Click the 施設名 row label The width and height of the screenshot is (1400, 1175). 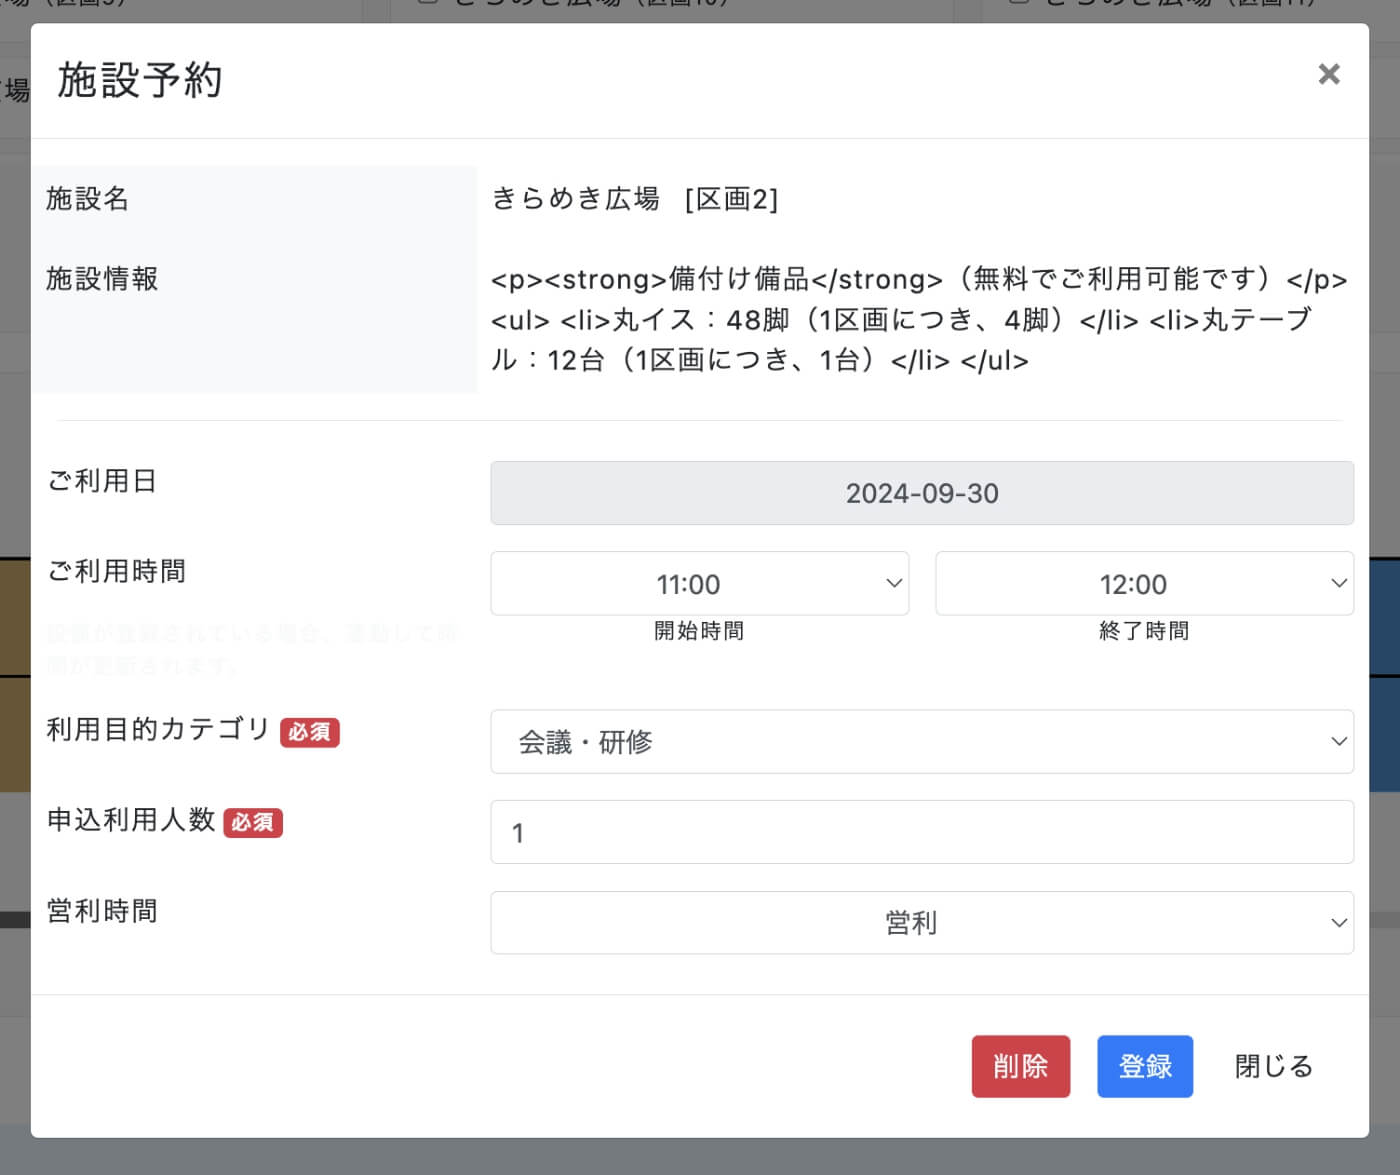(88, 199)
